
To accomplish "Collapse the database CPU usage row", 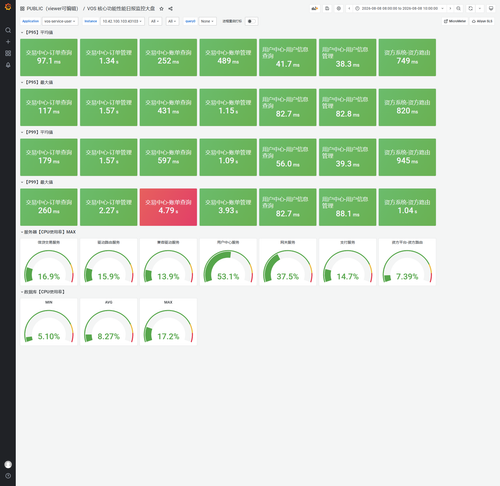I will (x=44, y=292).
